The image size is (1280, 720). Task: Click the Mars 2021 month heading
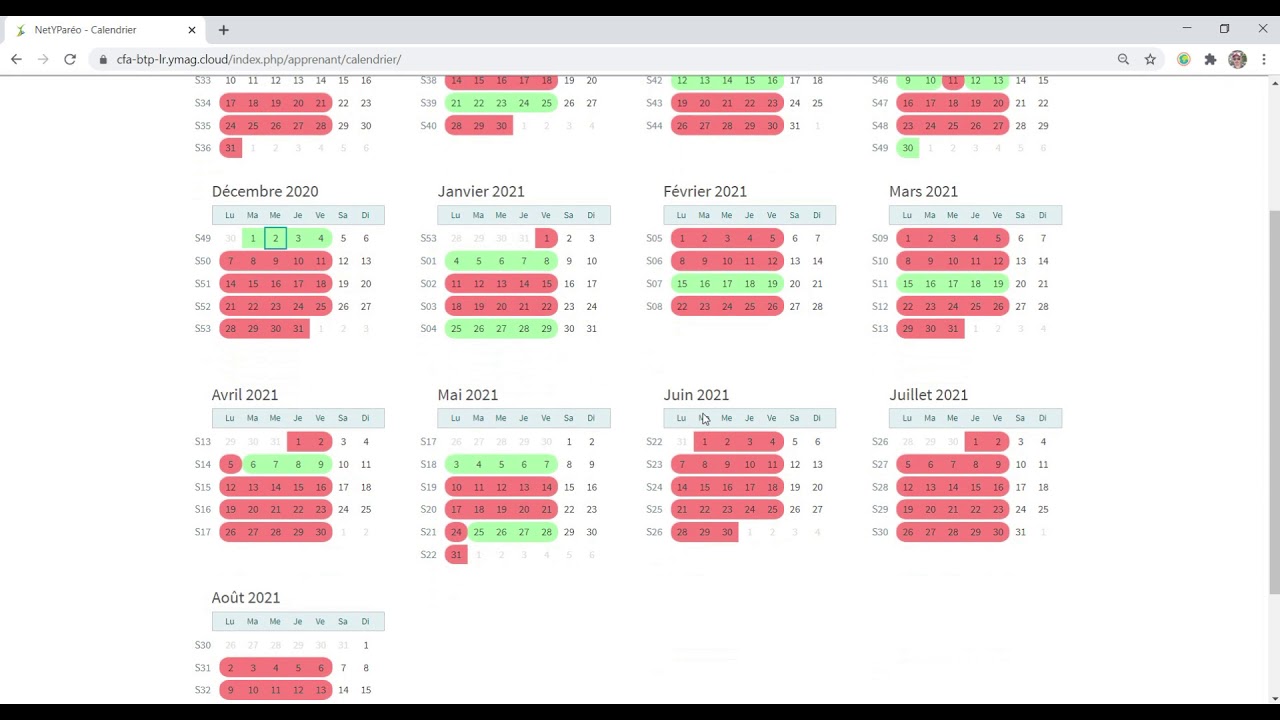point(923,191)
